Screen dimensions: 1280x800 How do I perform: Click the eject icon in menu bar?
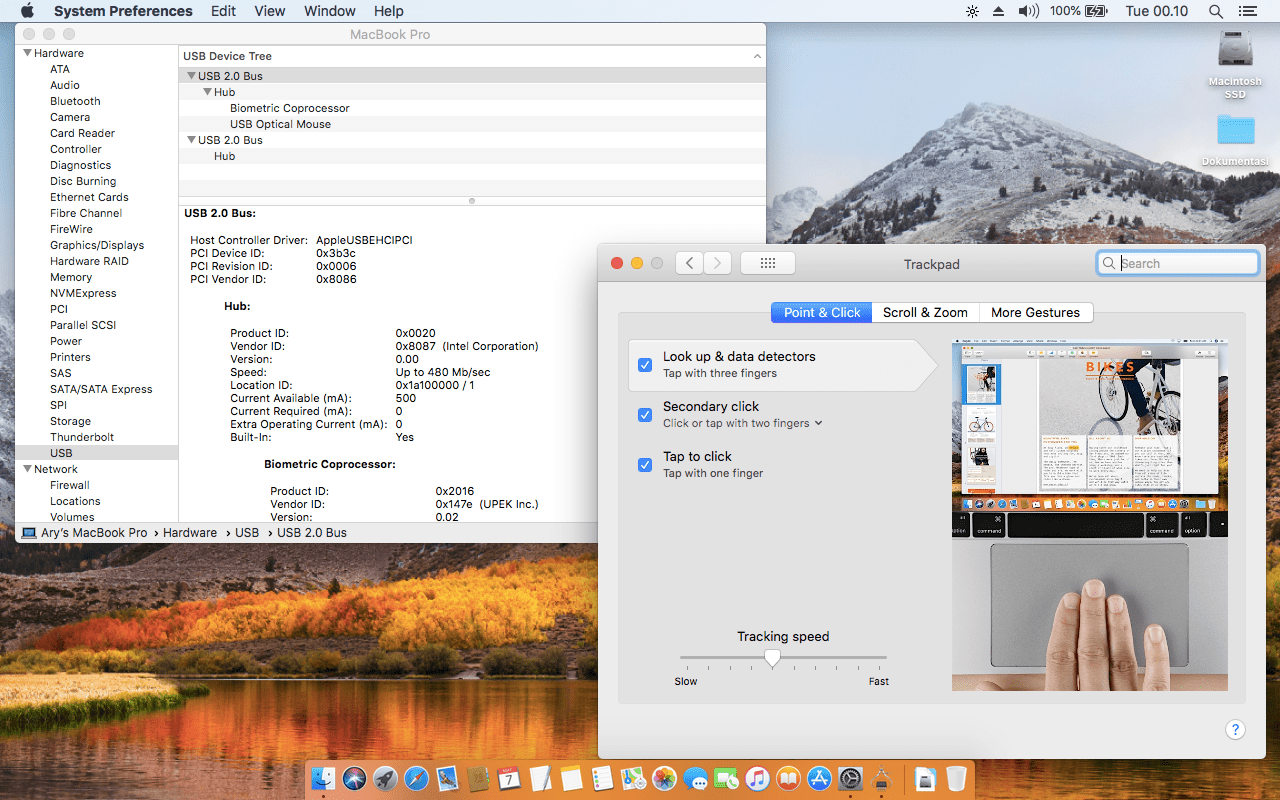999,11
